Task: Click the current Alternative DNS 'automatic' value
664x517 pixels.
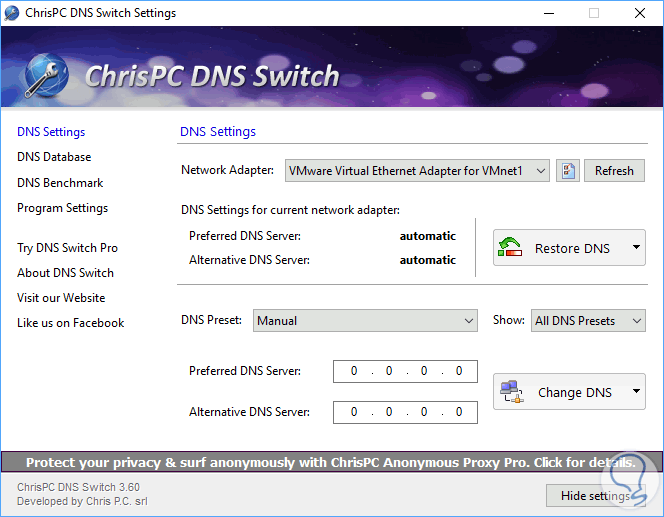Action: (x=428, y=260)
